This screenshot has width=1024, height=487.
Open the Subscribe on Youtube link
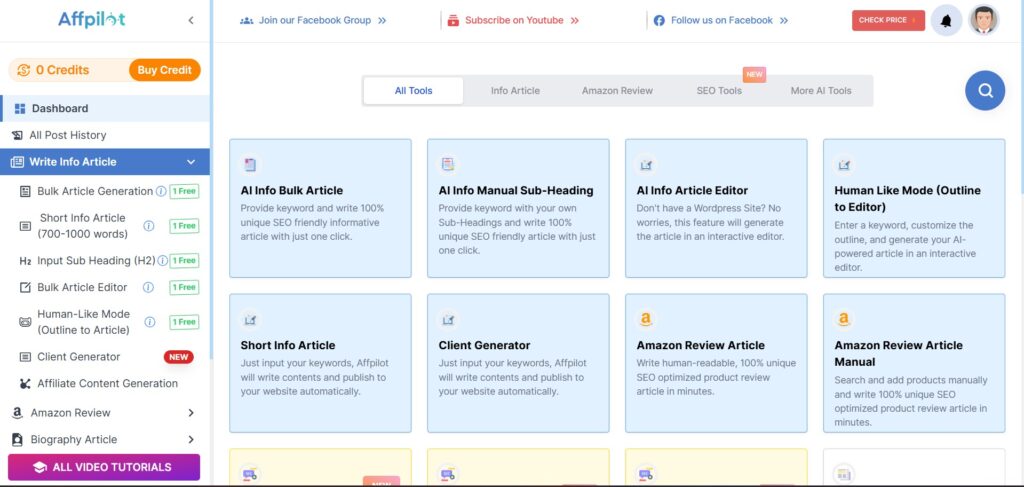(x=514, y=20)
